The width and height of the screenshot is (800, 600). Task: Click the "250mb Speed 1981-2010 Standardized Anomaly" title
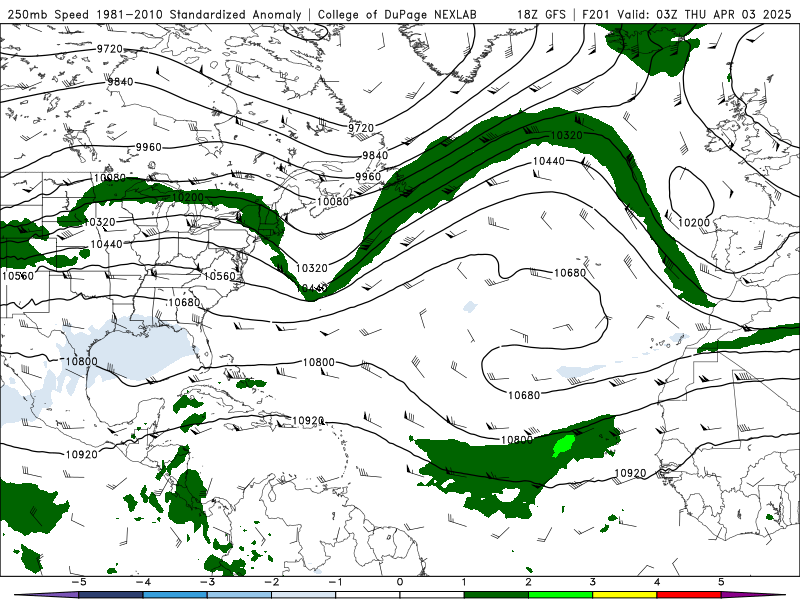[154, 14]
